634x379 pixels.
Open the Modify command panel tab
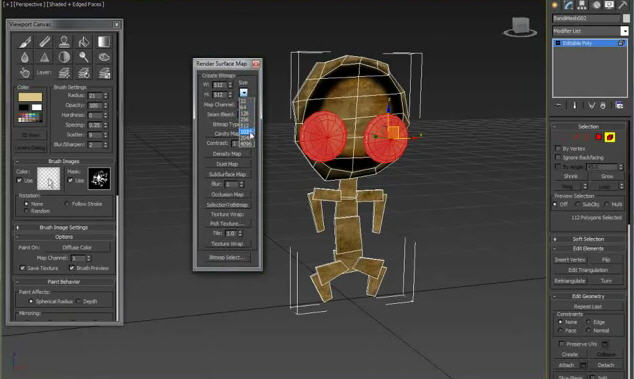tap(568, 5)
